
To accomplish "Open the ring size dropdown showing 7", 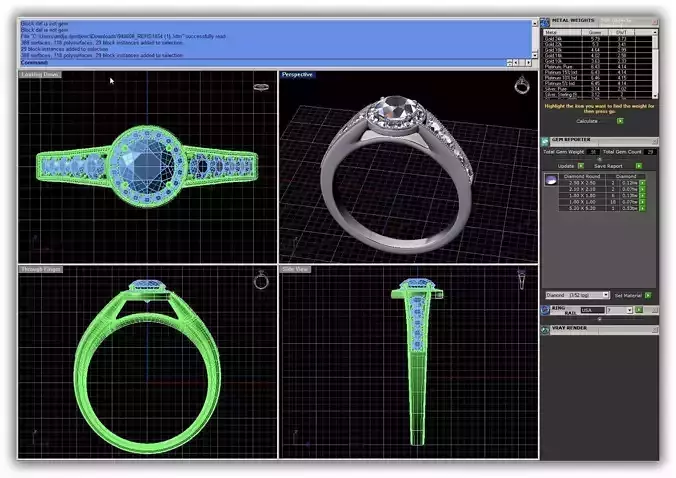I will [x=629, y=310].
